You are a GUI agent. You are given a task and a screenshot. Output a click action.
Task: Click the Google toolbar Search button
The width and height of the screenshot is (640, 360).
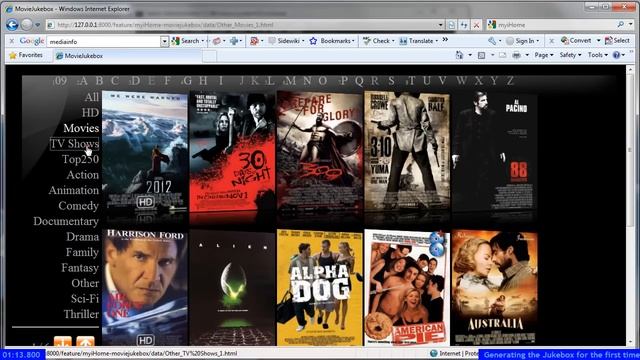[187, 41]
